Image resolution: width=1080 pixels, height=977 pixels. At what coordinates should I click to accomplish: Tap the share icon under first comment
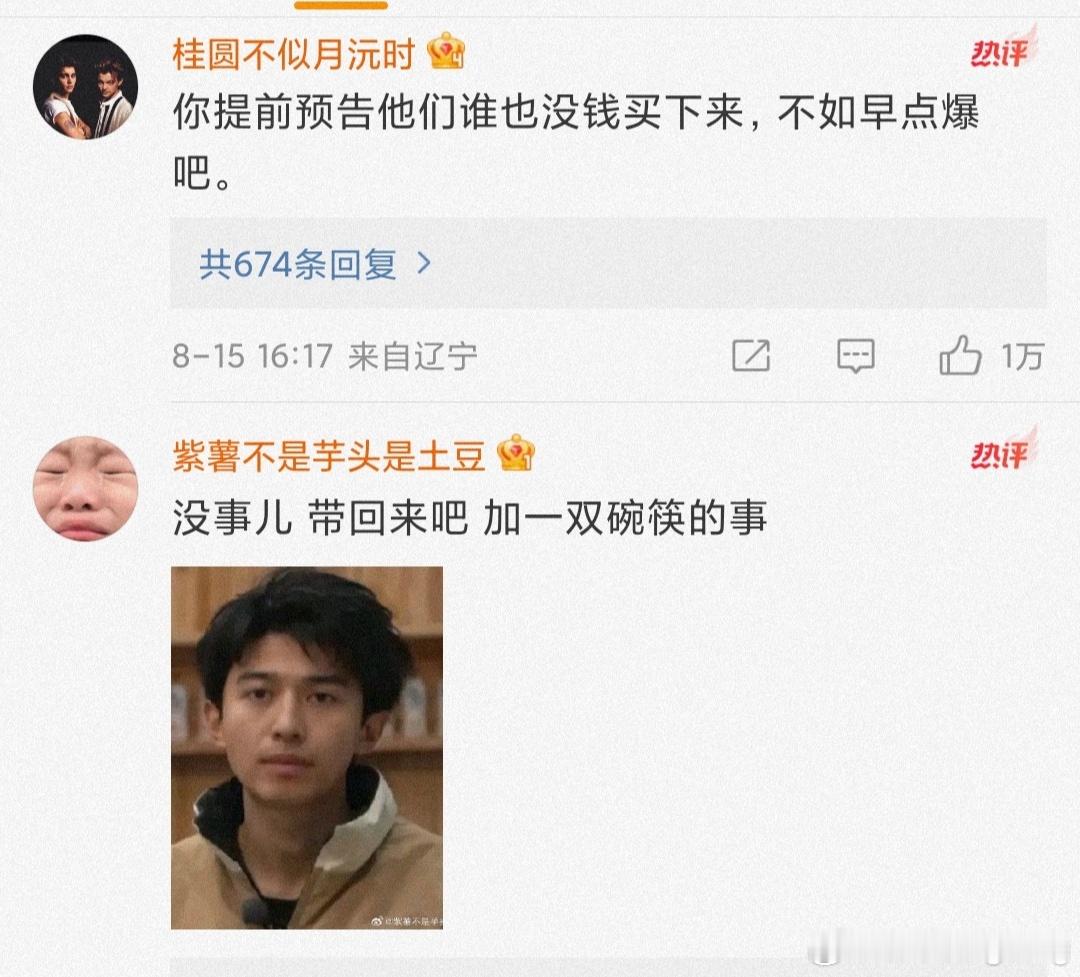point(751,356)
